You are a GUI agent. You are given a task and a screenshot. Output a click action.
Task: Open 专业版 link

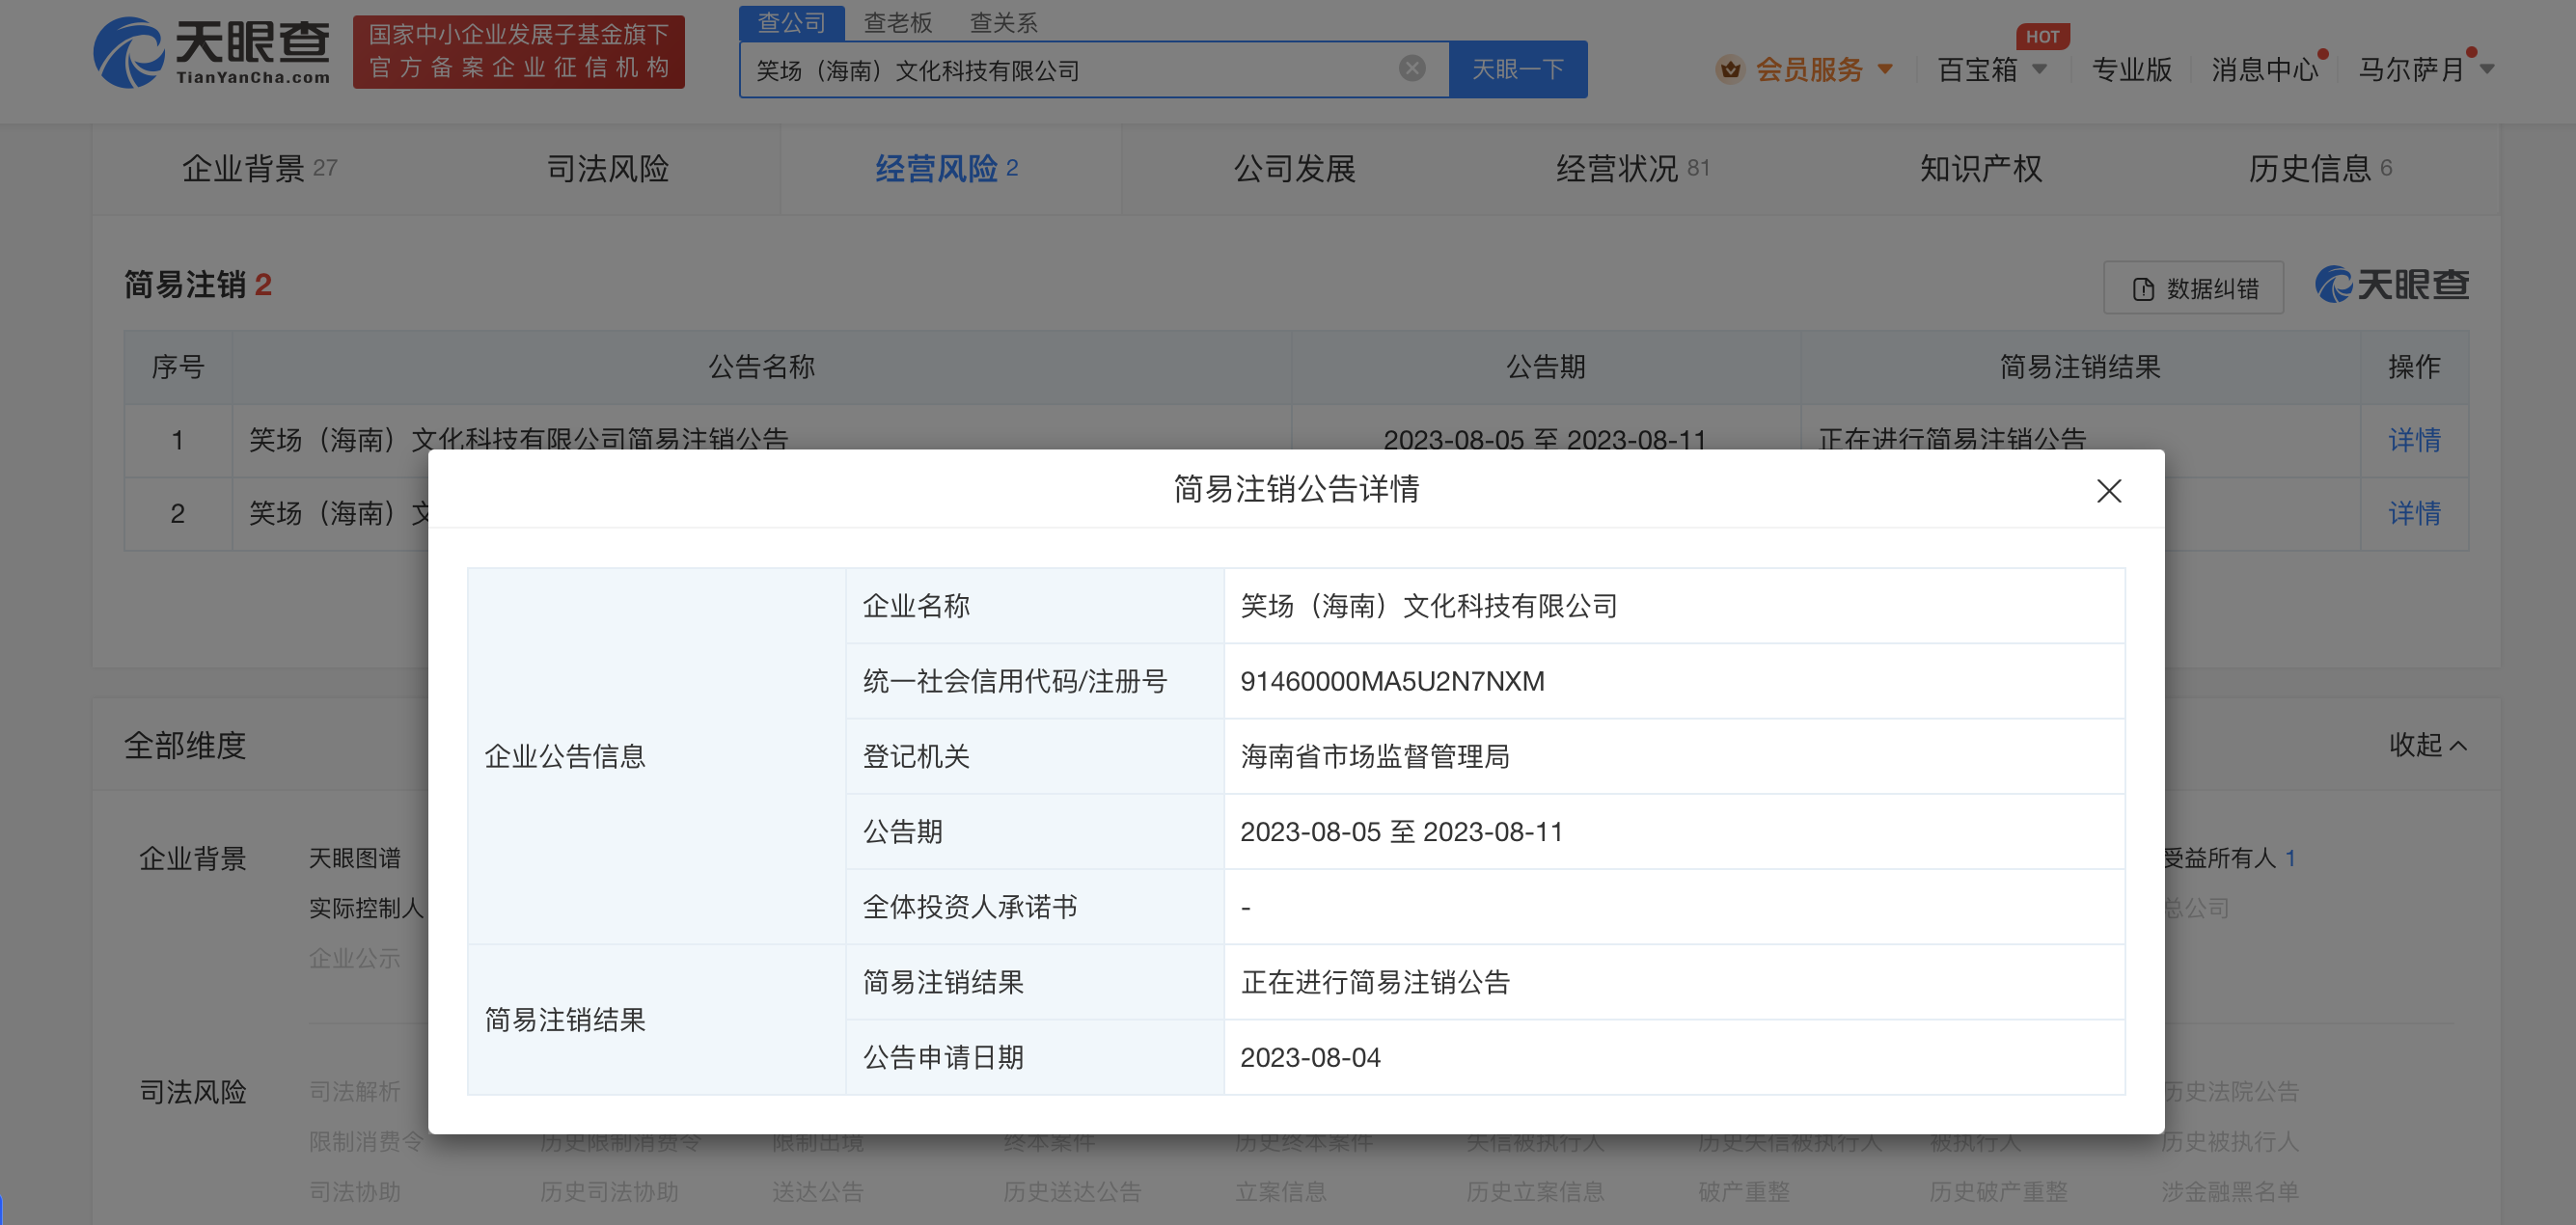pos(2131,70)
